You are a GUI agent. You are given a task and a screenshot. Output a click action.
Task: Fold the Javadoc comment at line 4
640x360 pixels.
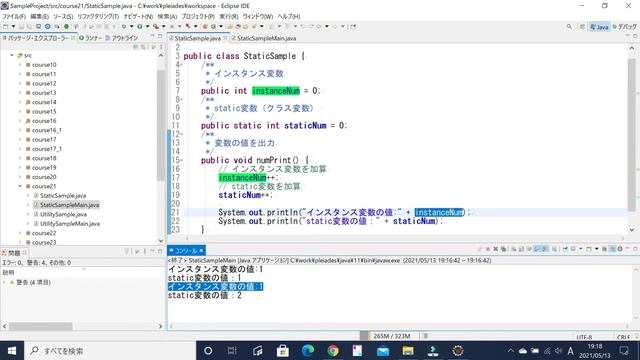pyautogui.click(x=182, y=64)
